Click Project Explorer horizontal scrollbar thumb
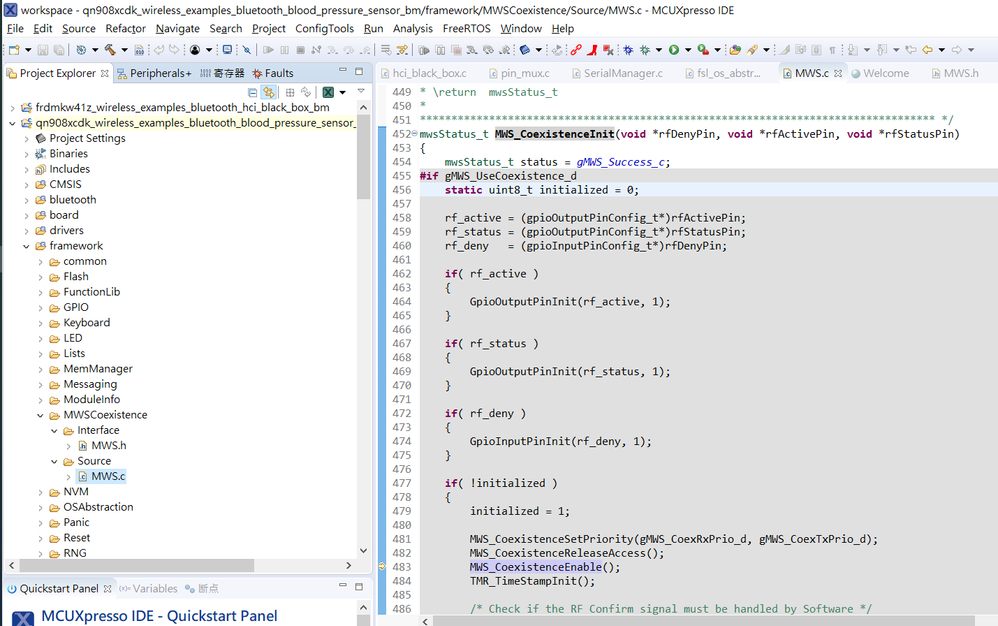This screenshot has height=626, width=998. [137, 565]
